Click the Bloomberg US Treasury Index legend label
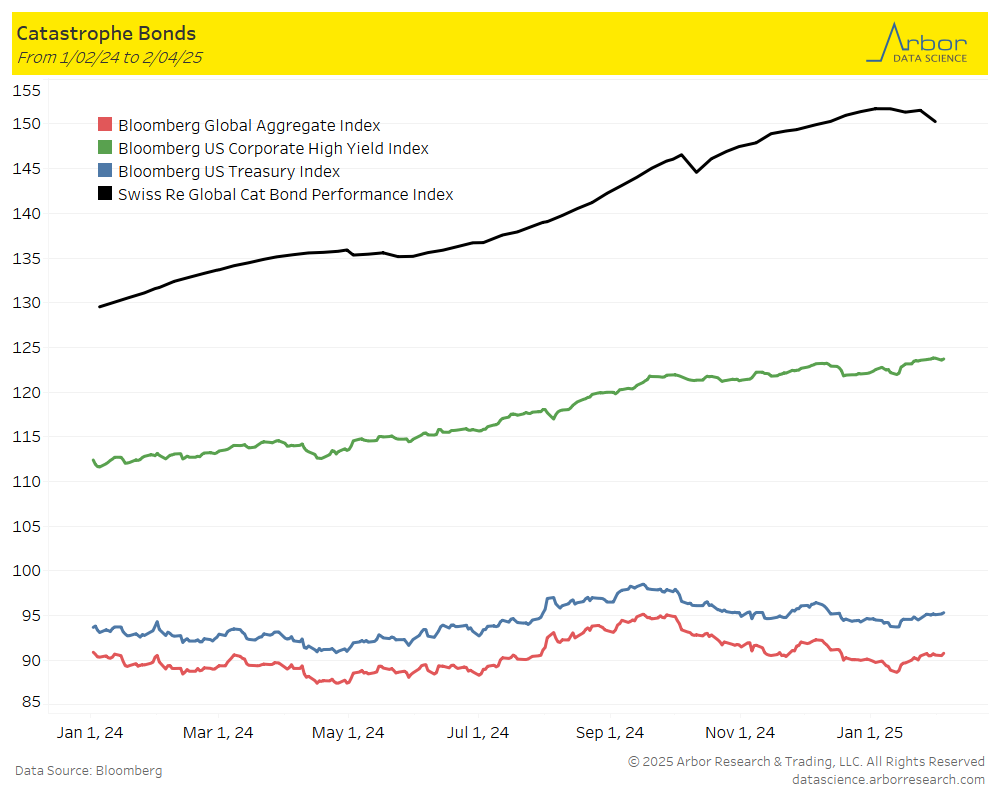Image resolution: width=1000 pixels, height=800 pixels. tap(229, 171)
